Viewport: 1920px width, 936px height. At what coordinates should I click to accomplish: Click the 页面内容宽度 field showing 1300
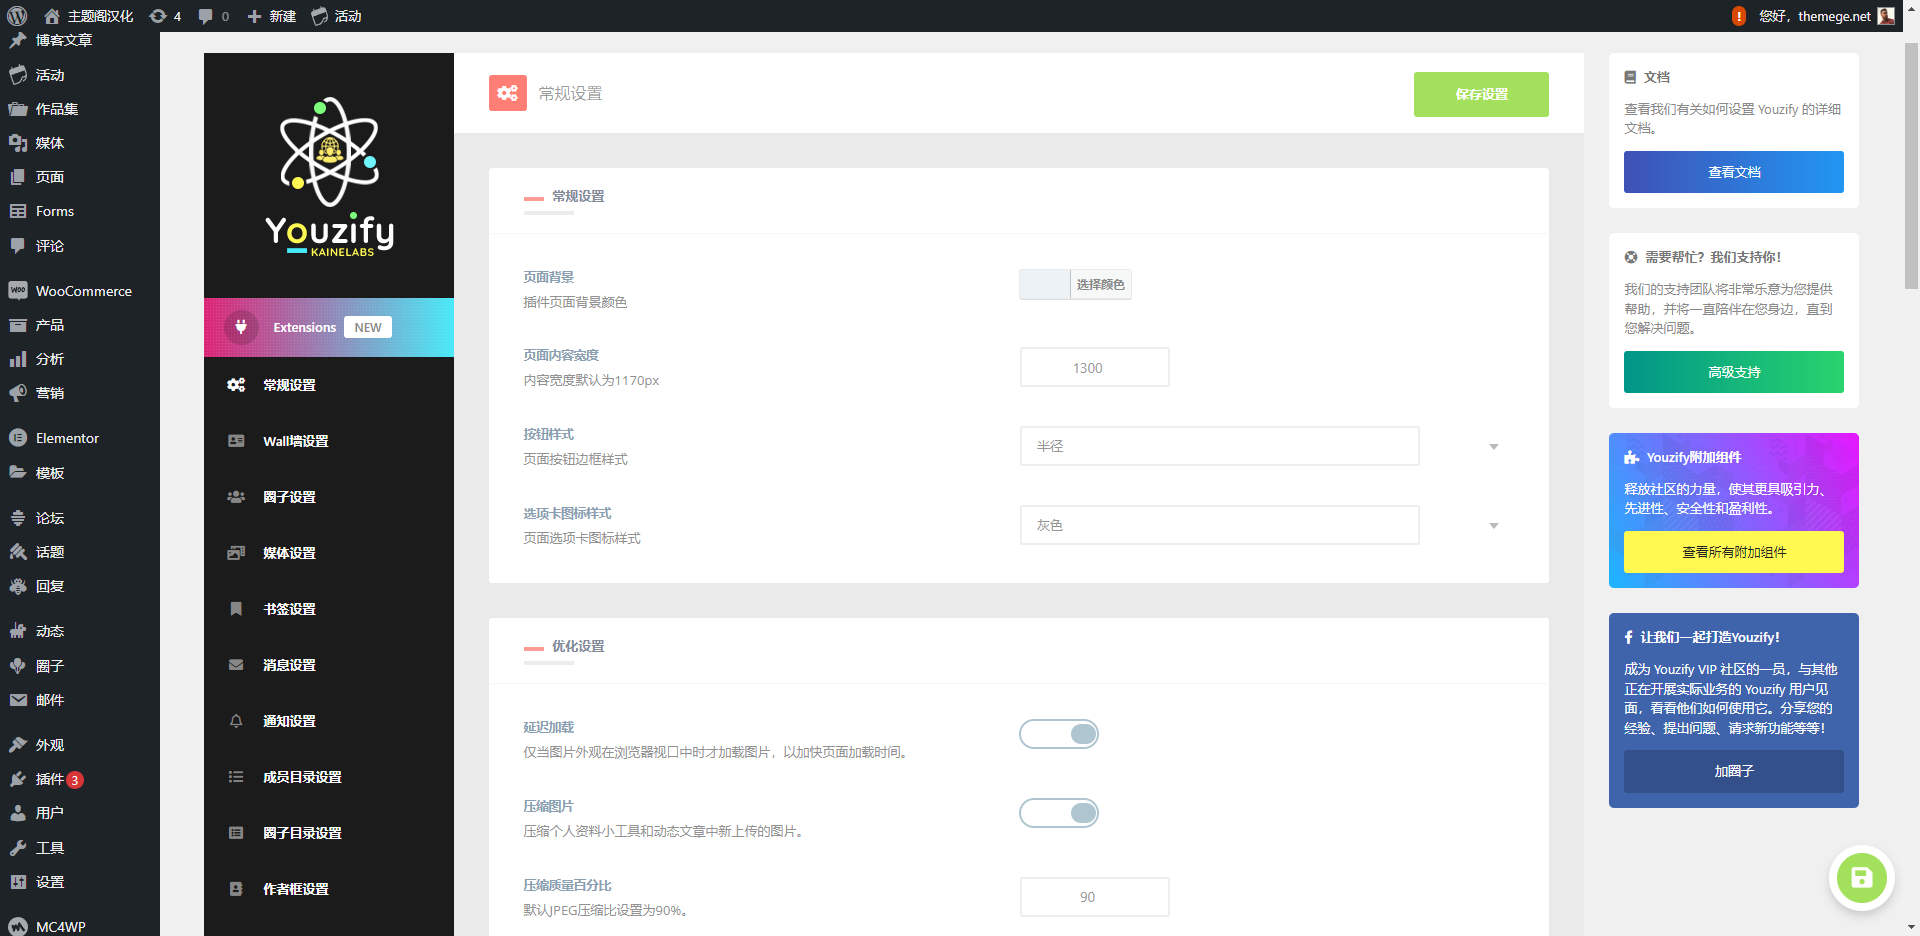(x=1094, y=367)
